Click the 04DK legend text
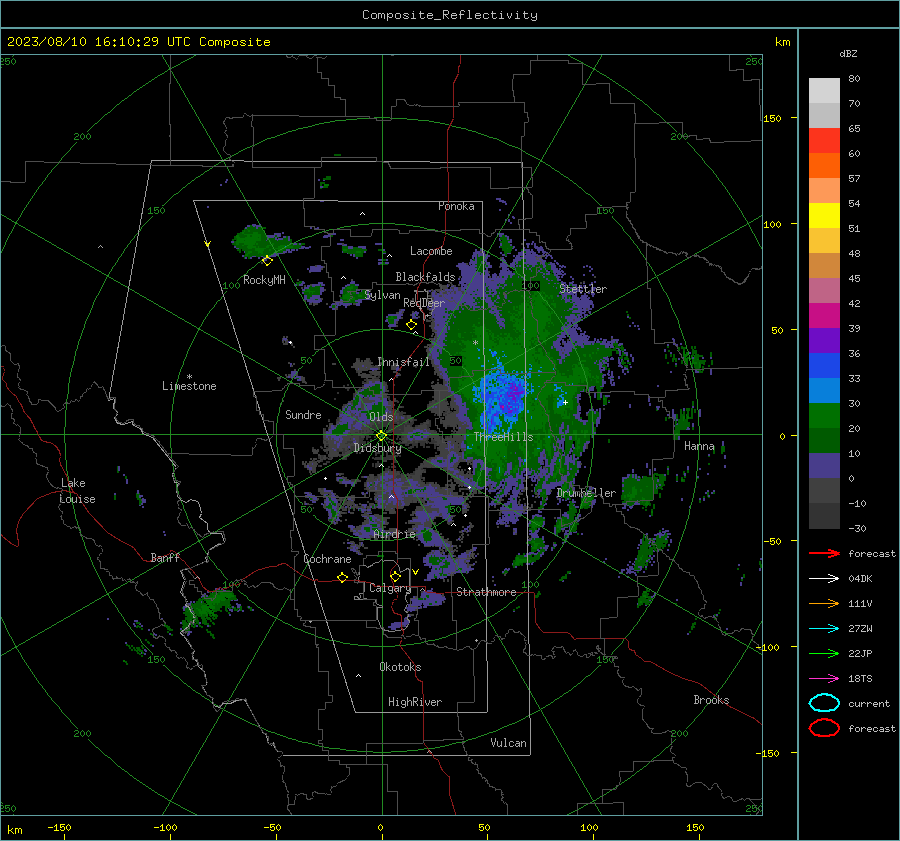 860,579
